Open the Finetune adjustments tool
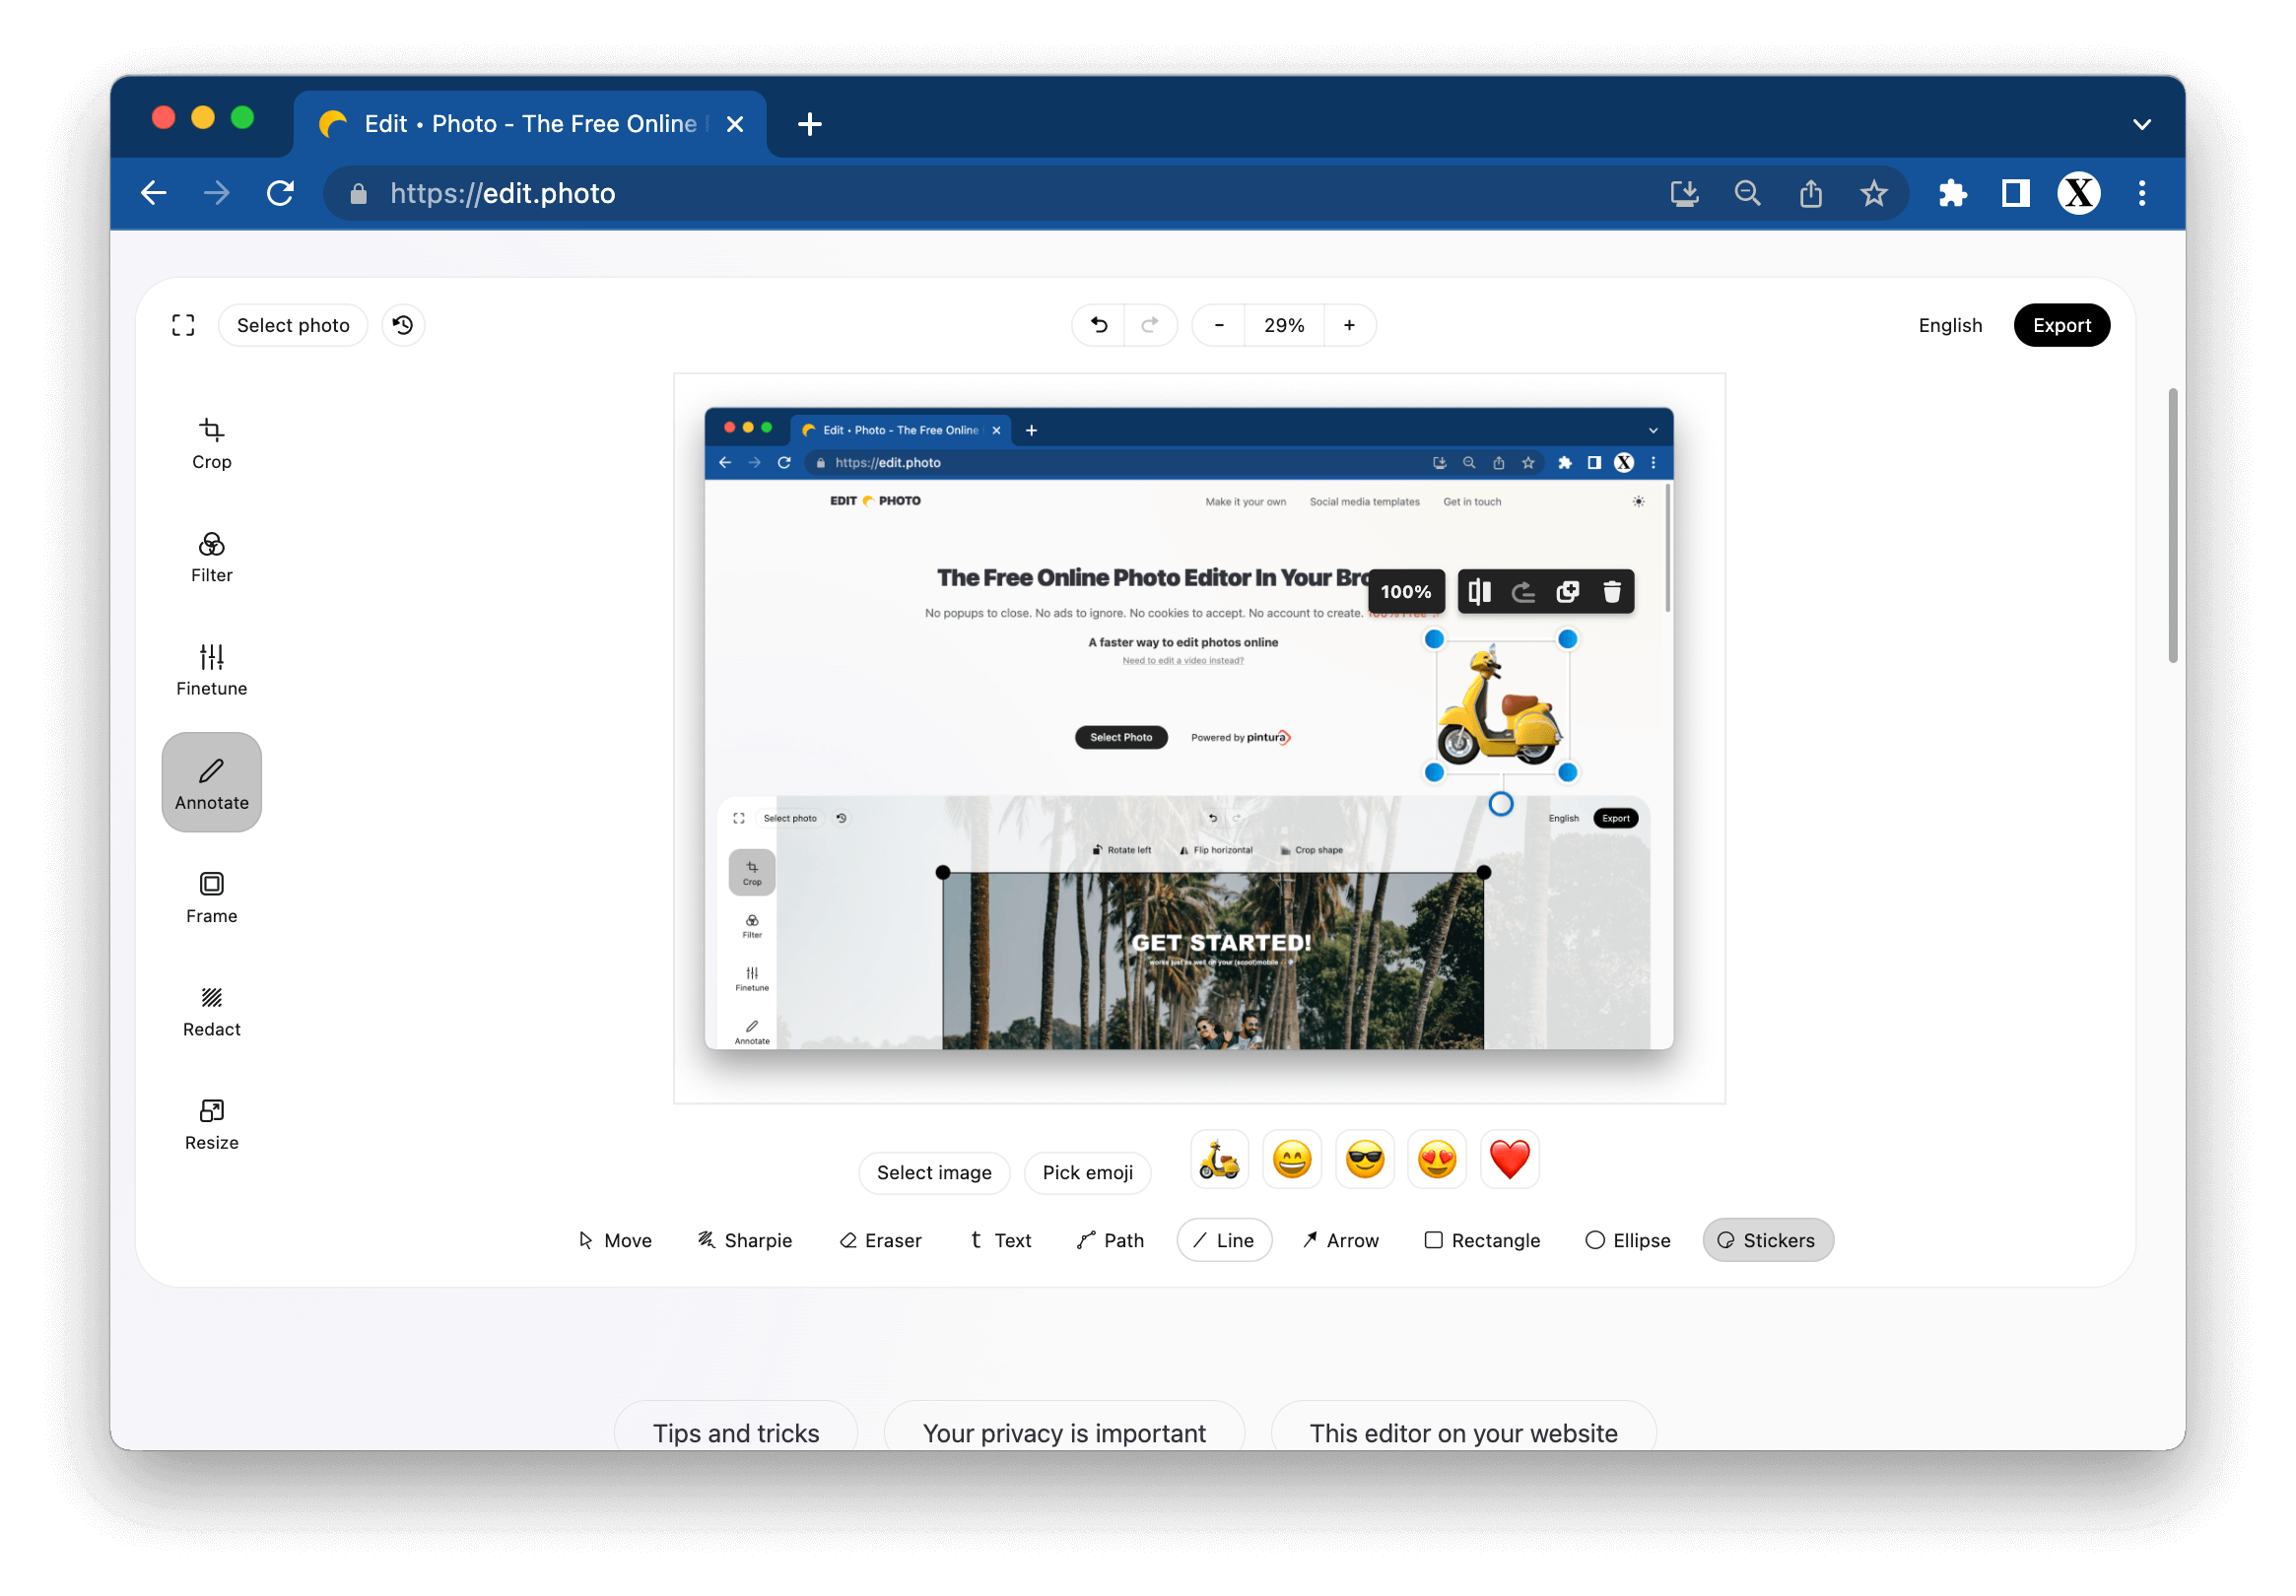Screen dimensions: 2296x1596 point(211,670)
